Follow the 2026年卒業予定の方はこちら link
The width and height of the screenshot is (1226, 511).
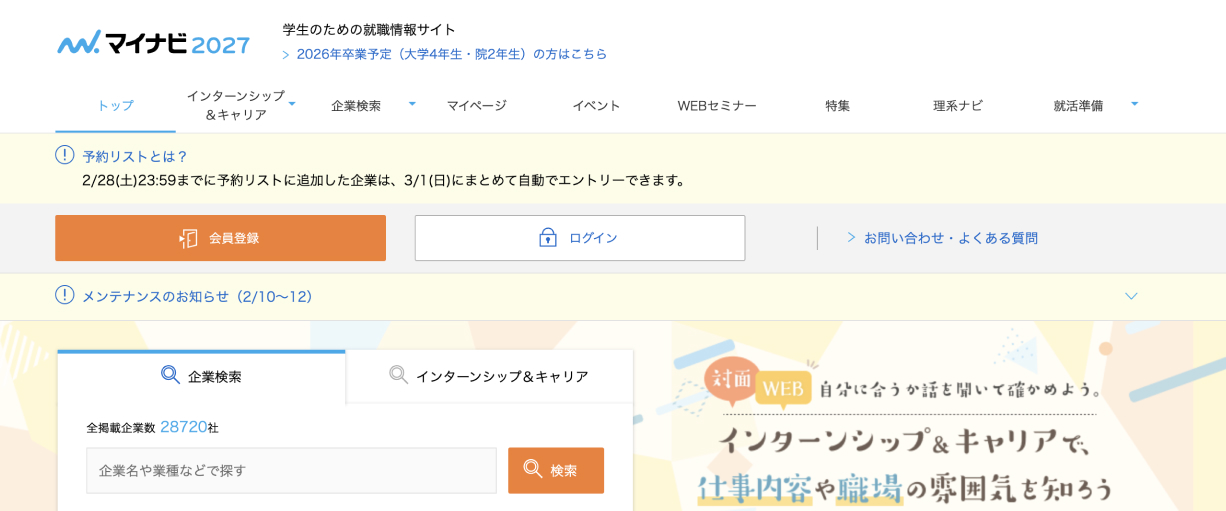(451, 54)
